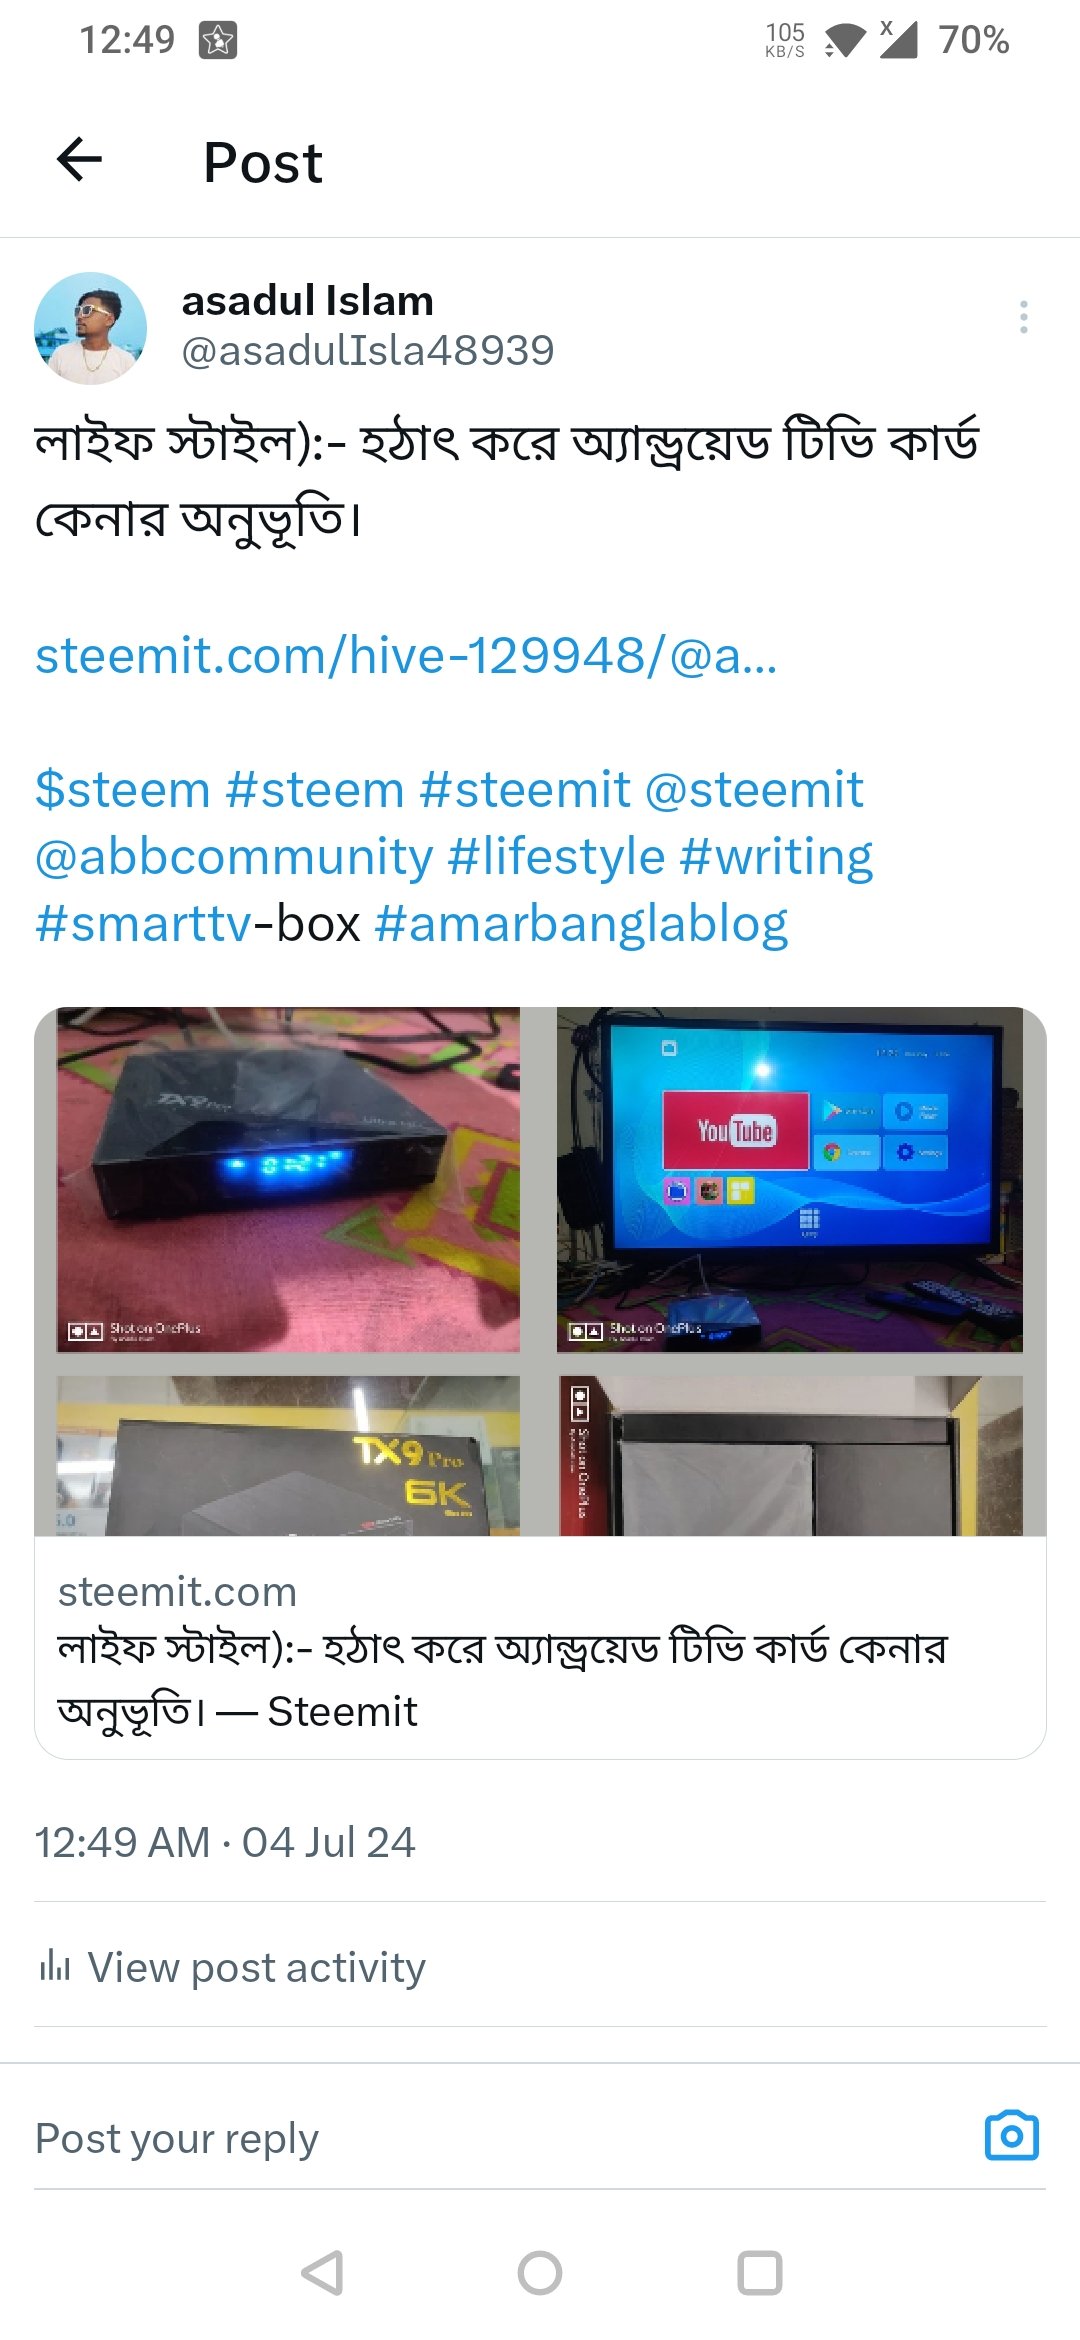Tap the back arrow icon
Viewport: 1080px width, 2340px height.
(80, 160)
